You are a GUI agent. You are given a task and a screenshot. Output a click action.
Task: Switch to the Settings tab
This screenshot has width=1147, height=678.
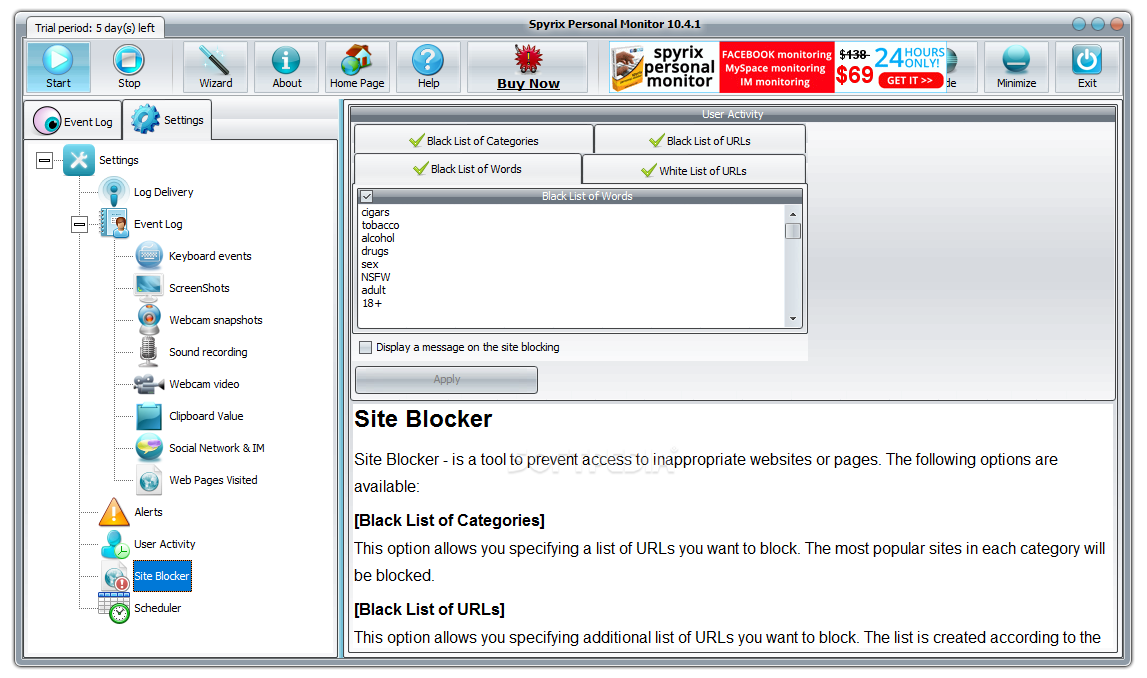pos(168,119)
